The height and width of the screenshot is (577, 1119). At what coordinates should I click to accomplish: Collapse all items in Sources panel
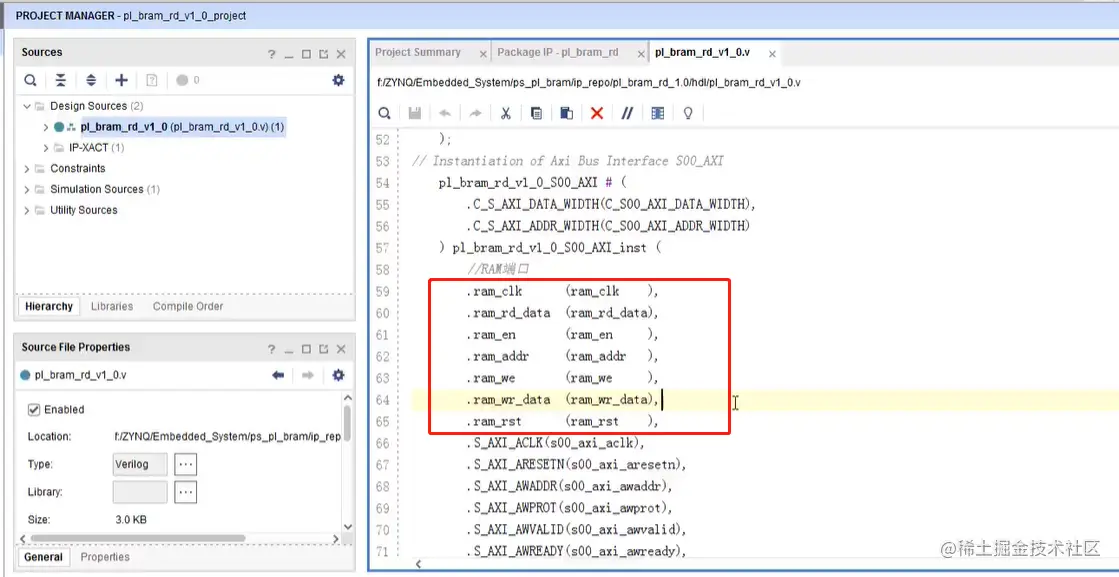coord(61,80)
